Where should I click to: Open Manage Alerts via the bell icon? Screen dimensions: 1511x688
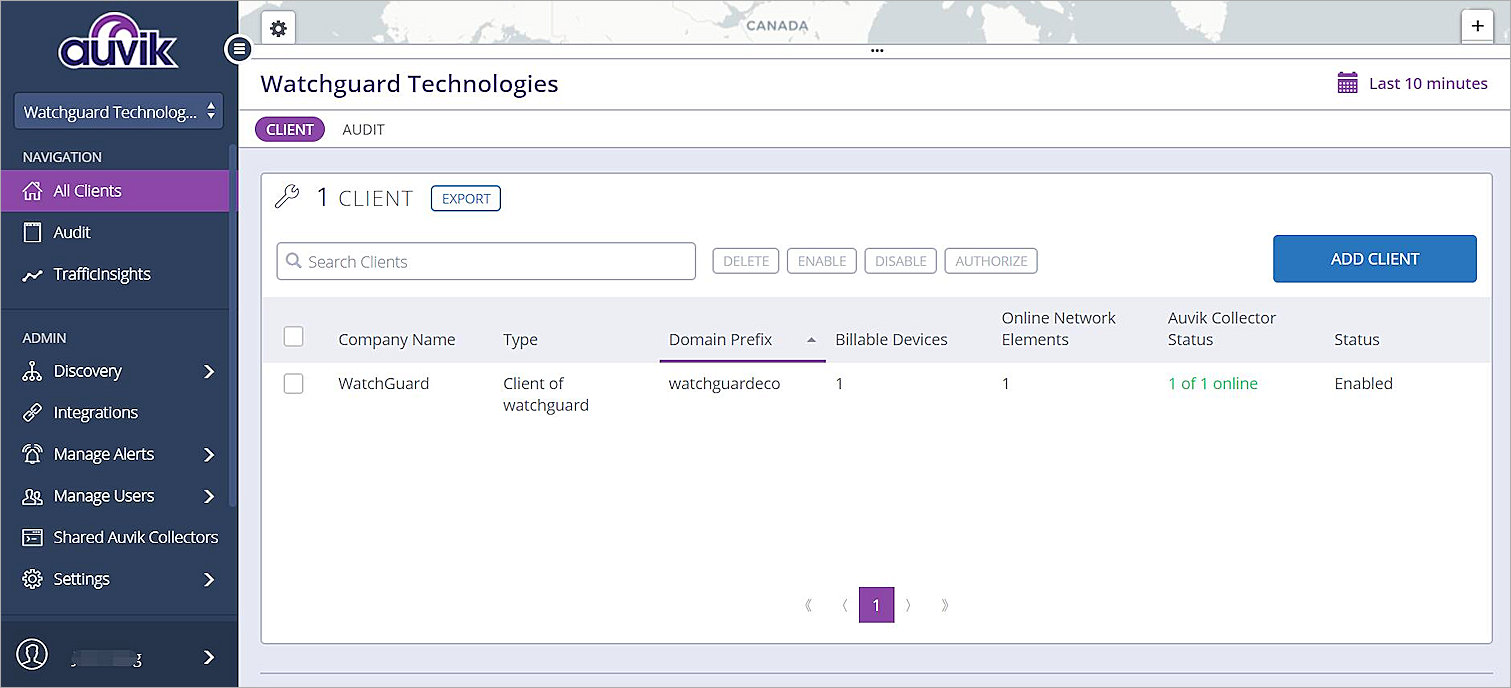tap(31, 454)
